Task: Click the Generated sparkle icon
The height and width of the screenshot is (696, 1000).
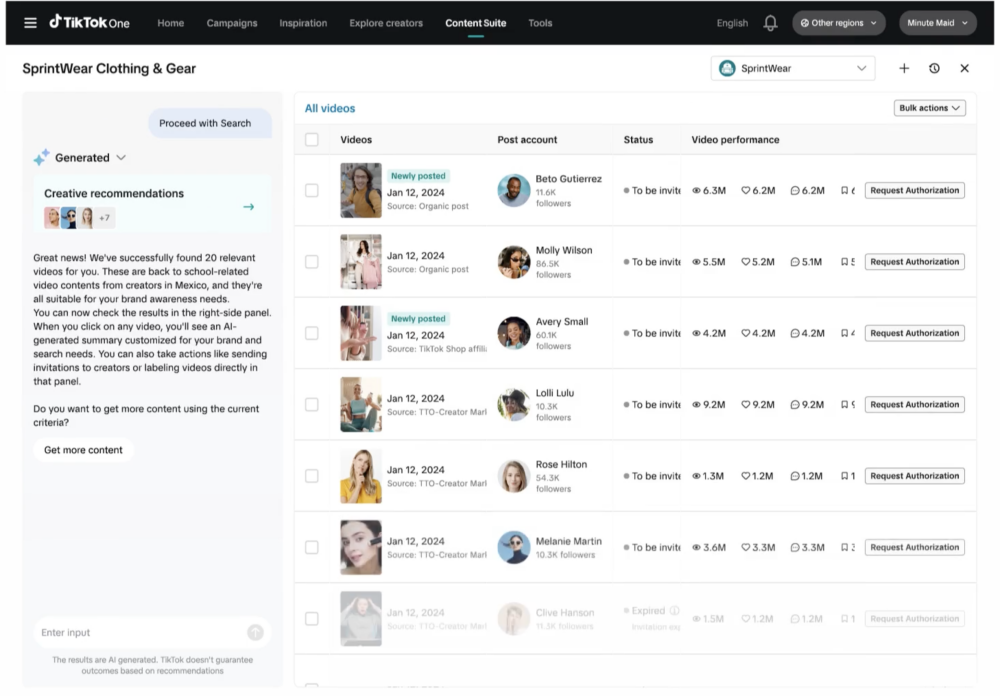Action: coord(41,158)
